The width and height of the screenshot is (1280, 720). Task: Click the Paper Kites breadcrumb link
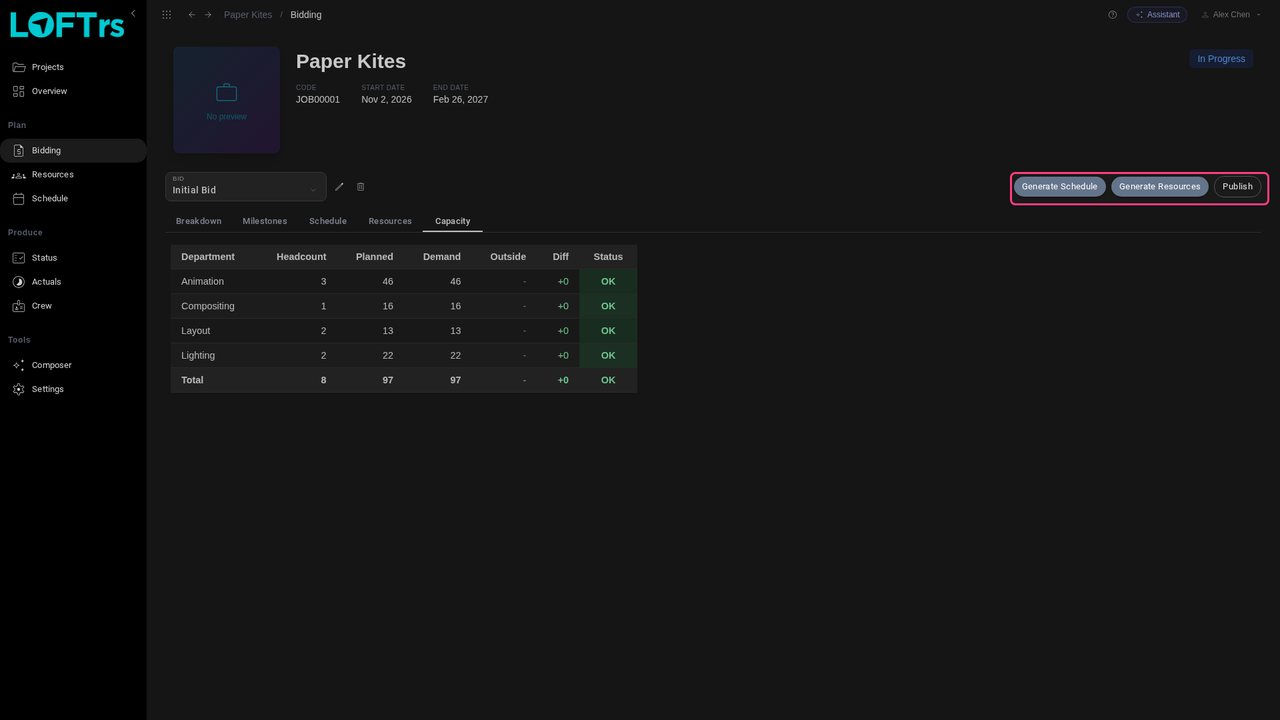click(x=248, y=15)
